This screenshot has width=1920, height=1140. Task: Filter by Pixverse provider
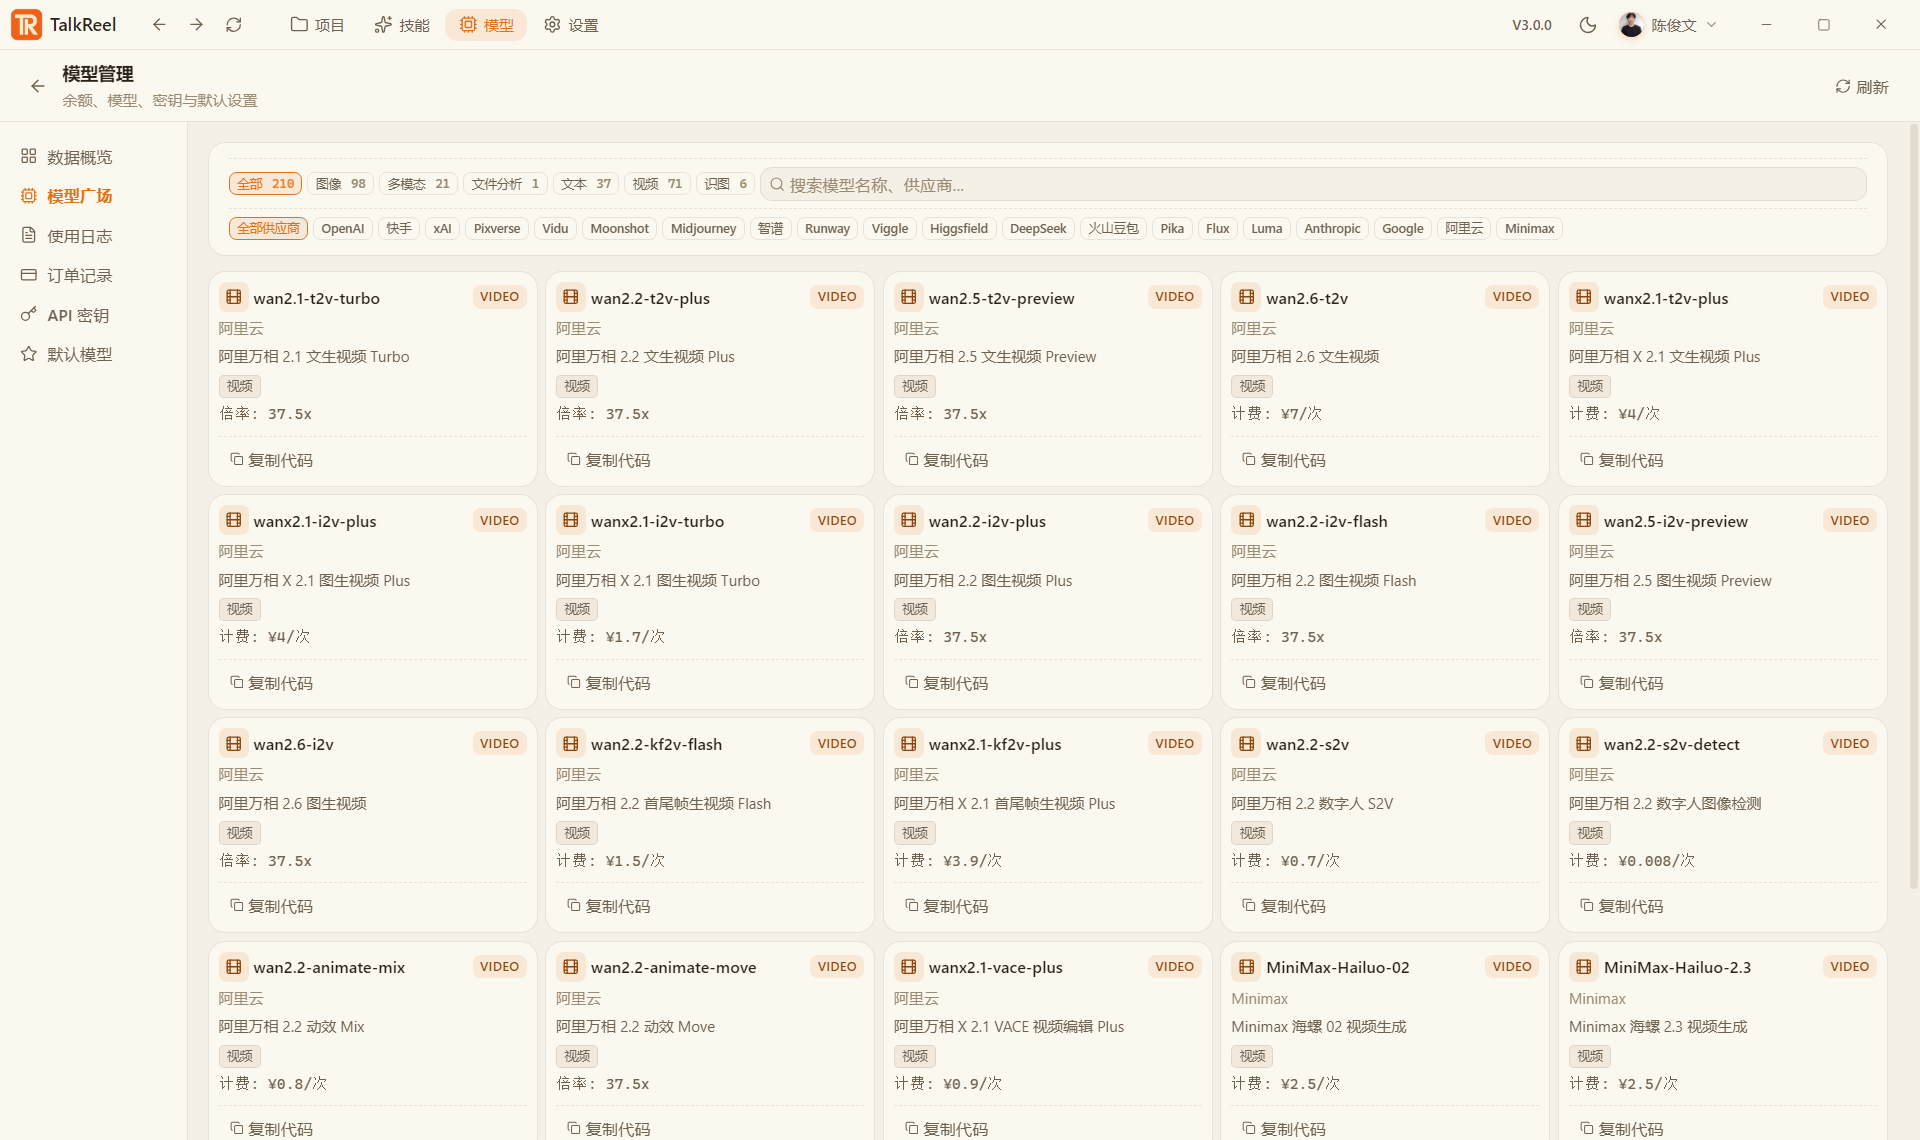coord(497,229)
